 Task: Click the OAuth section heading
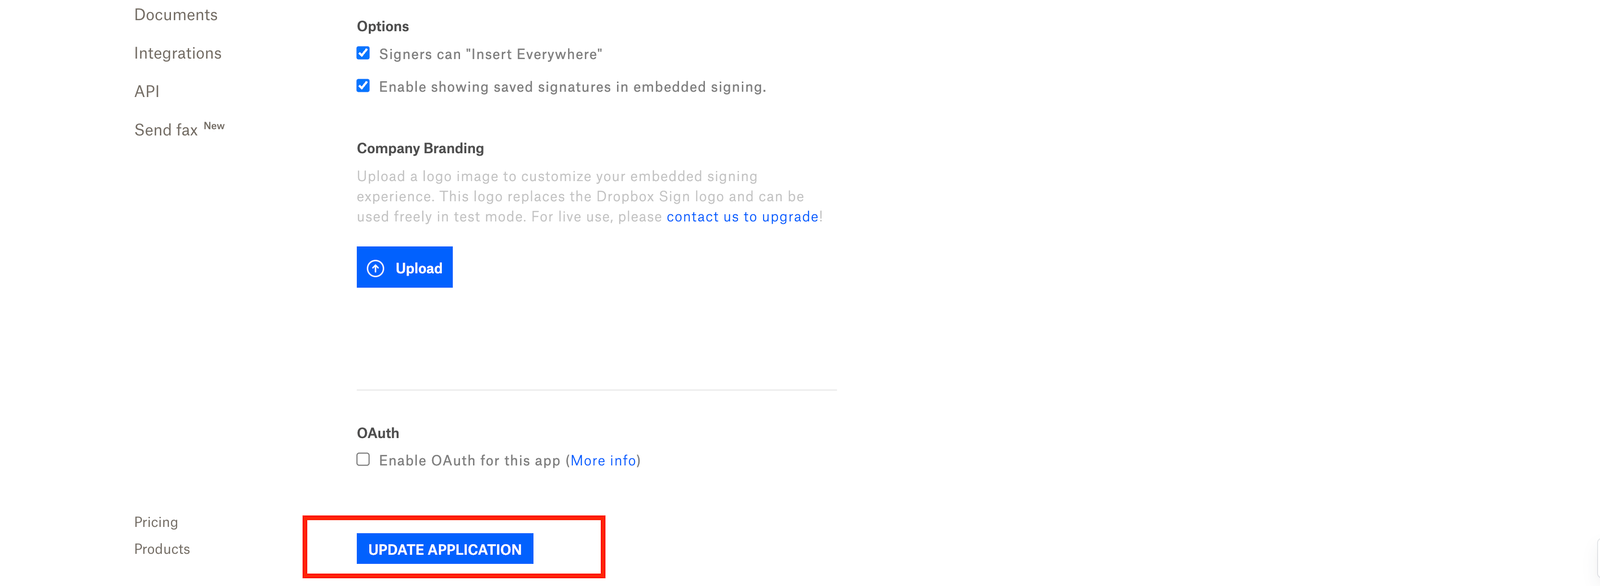(378, 432)
